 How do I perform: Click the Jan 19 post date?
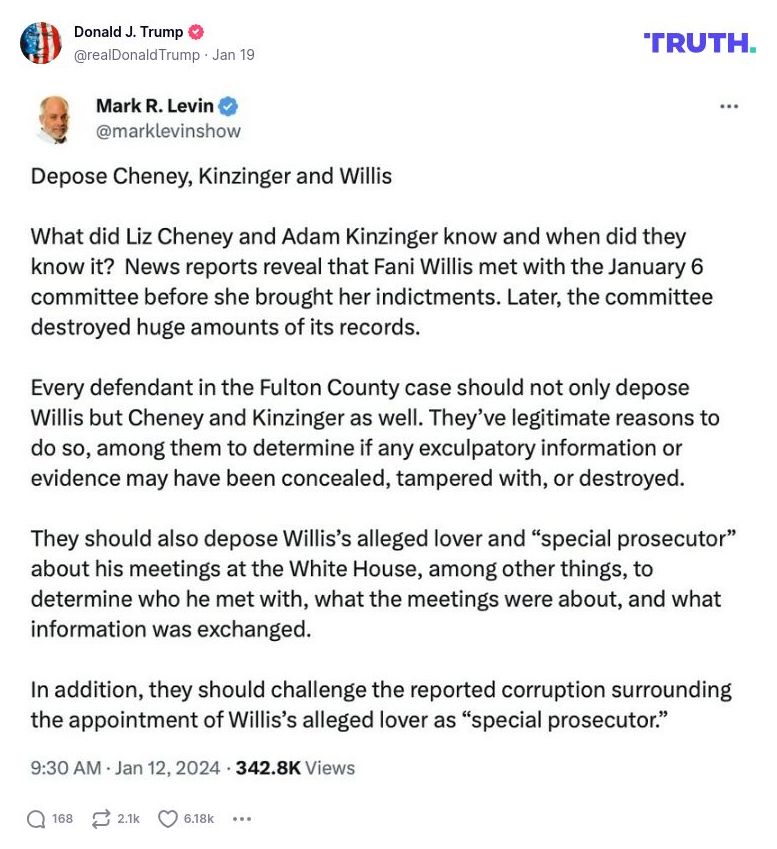233,55
